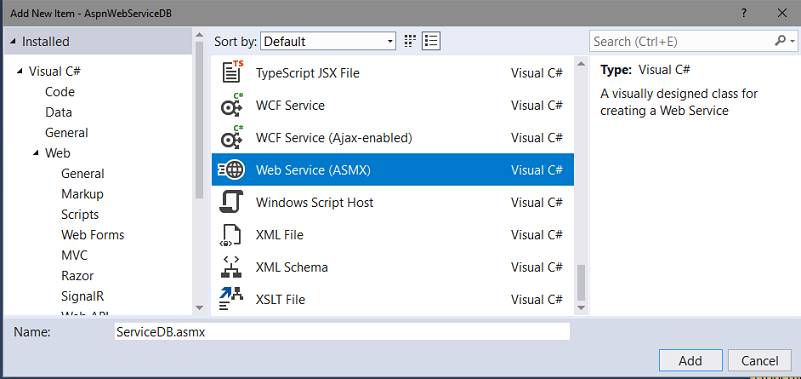This screenshot has width=801, height=379.
Task: Select the Web Forms category
Action: click(x=92, y=235)
